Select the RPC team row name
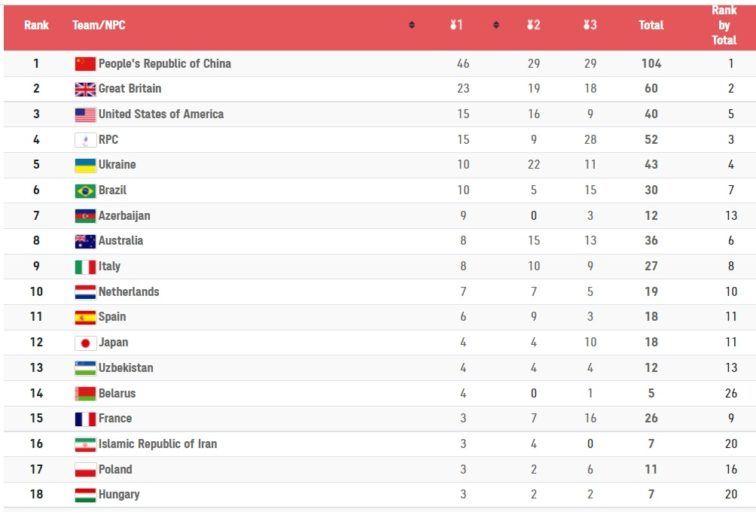Image resolution: width=756 pixels, height=512 pixels. [x=108, y=140]
